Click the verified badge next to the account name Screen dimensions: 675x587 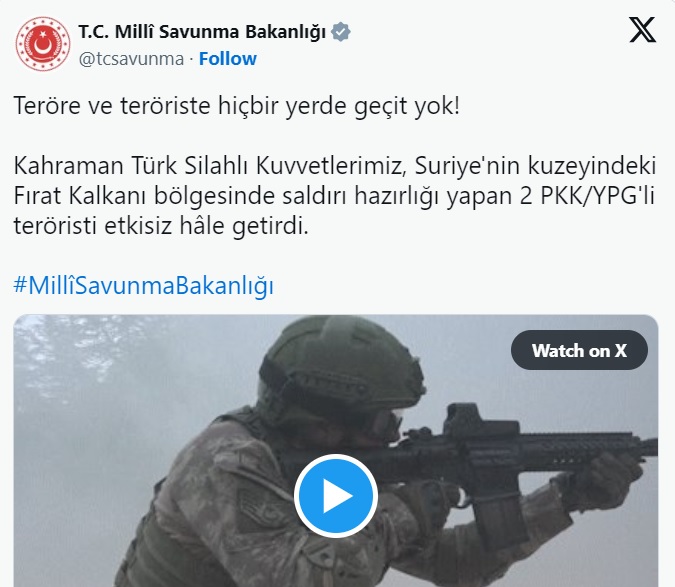click(341, 32)
